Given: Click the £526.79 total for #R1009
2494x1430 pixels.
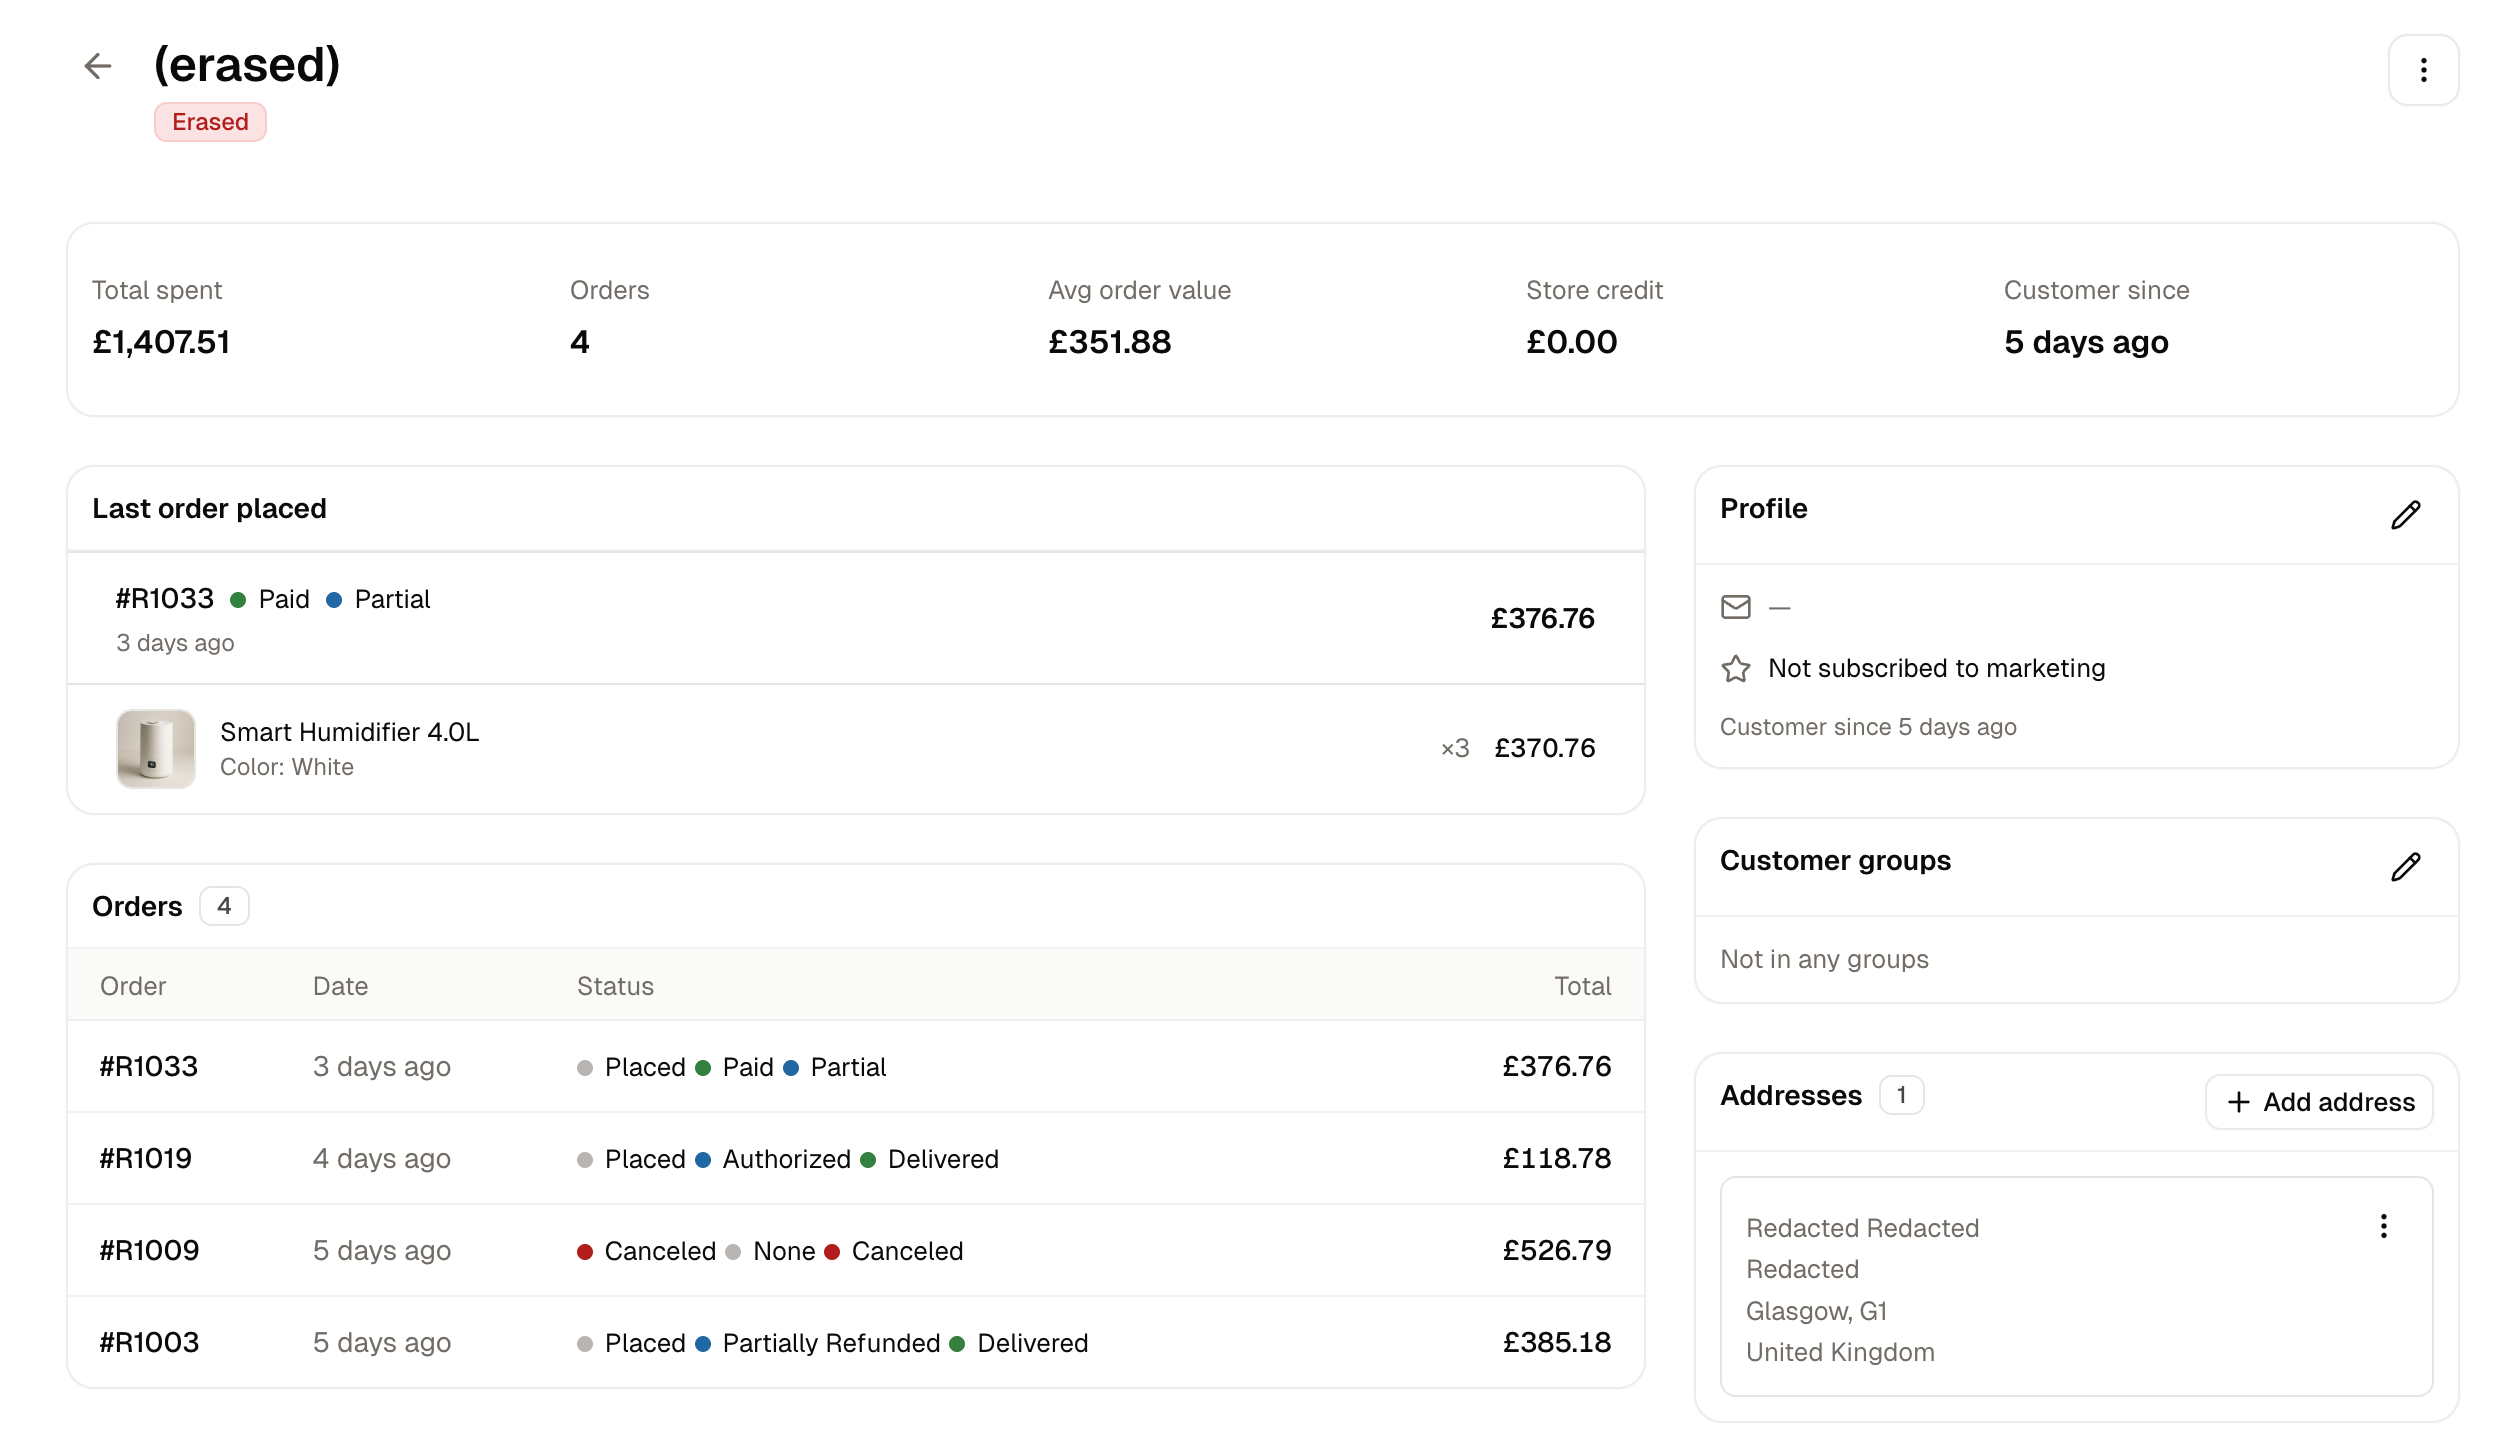Looking at the screenshot, I should coord(1556,1250).
